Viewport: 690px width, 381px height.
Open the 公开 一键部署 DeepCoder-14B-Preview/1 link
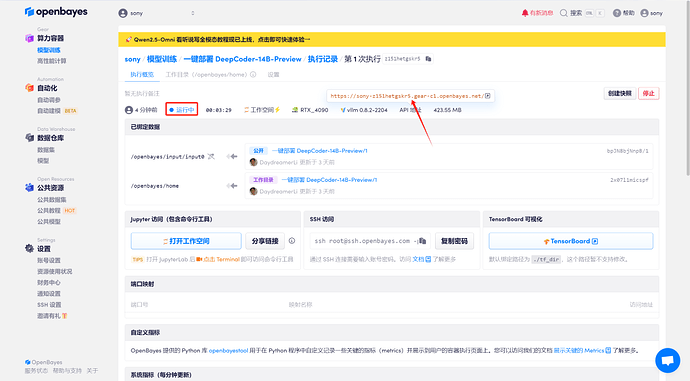click(319, 151)
